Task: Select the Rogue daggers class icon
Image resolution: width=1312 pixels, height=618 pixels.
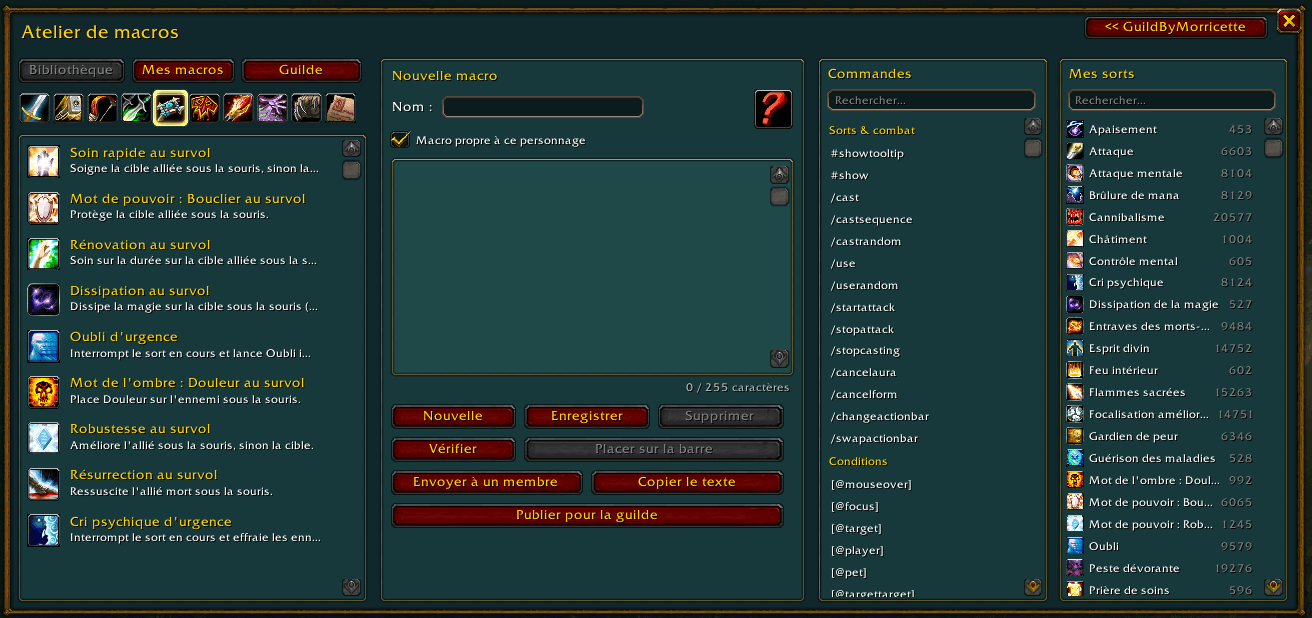Action: click(x=137, y=107)
